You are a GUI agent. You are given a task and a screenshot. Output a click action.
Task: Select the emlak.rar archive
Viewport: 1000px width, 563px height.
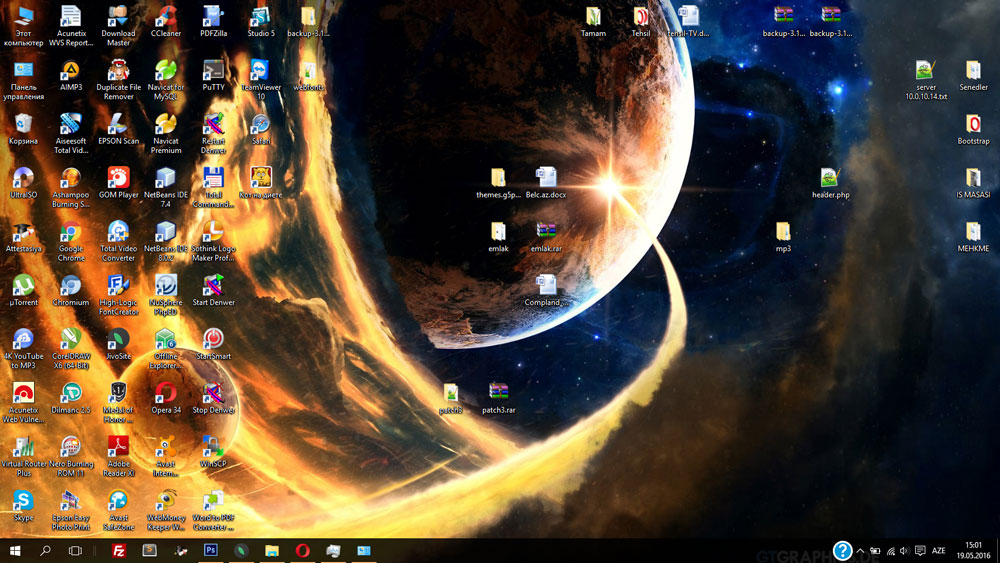pos(546,237)
